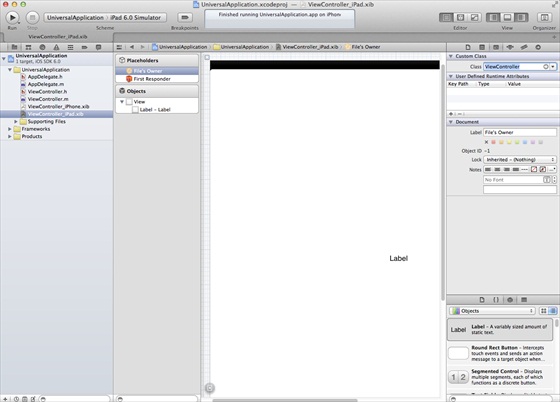Choose the iPad 6.0 Simulator destination

click(135, 17)
